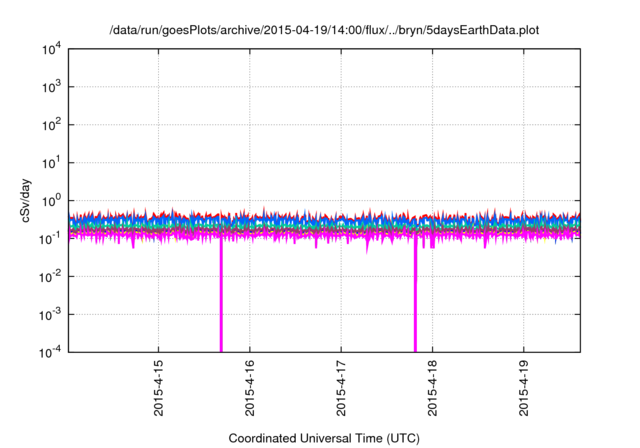The width and height of the screenshot is (640, 448).
Task: Click the Coordinated Universal Time (UTC) label
Action: pos(324,438)
